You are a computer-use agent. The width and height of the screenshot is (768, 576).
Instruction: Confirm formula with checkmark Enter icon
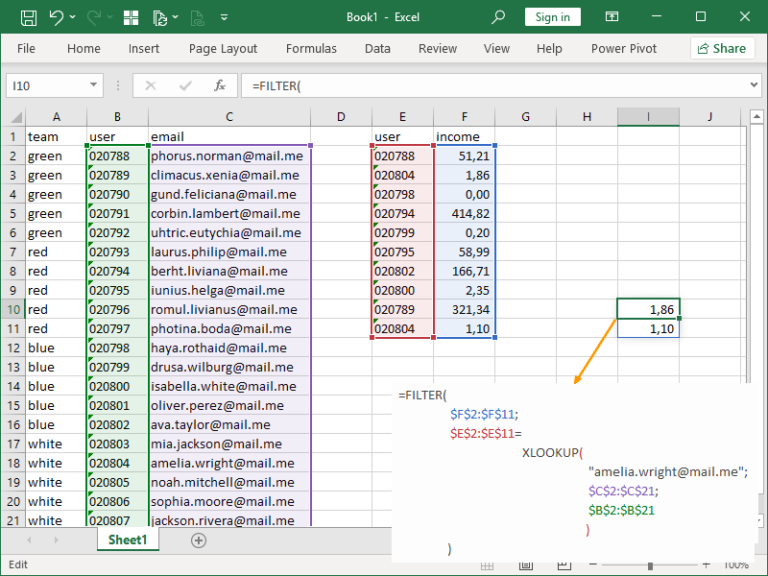[185, 86]
